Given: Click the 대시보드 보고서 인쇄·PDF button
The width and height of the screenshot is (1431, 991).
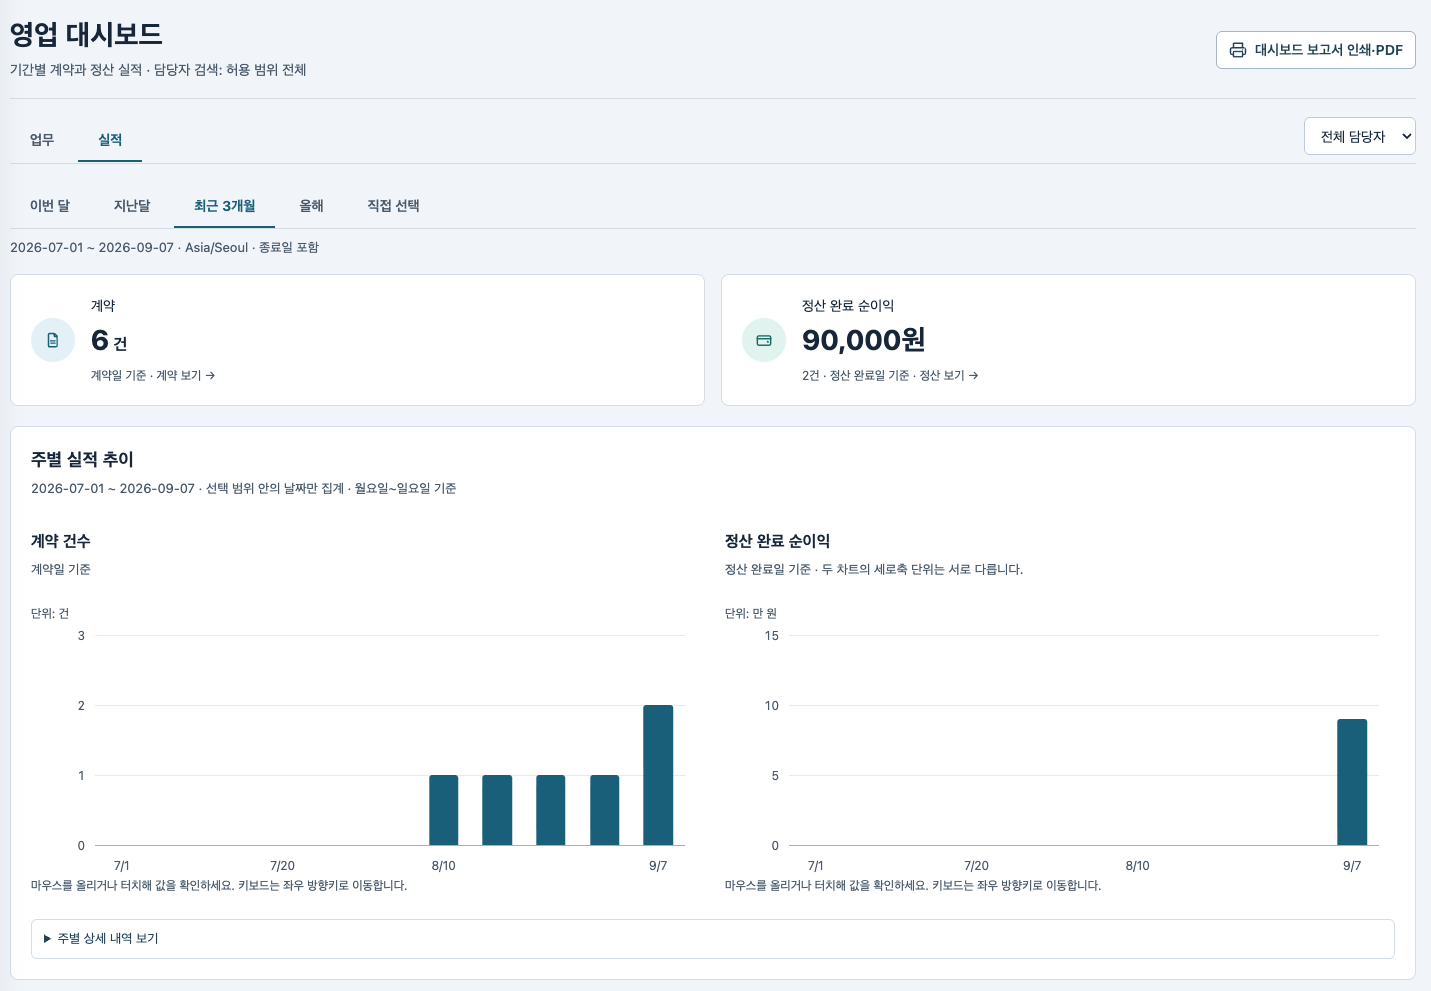Looking at the screenshot, I should click(1316, 50).
